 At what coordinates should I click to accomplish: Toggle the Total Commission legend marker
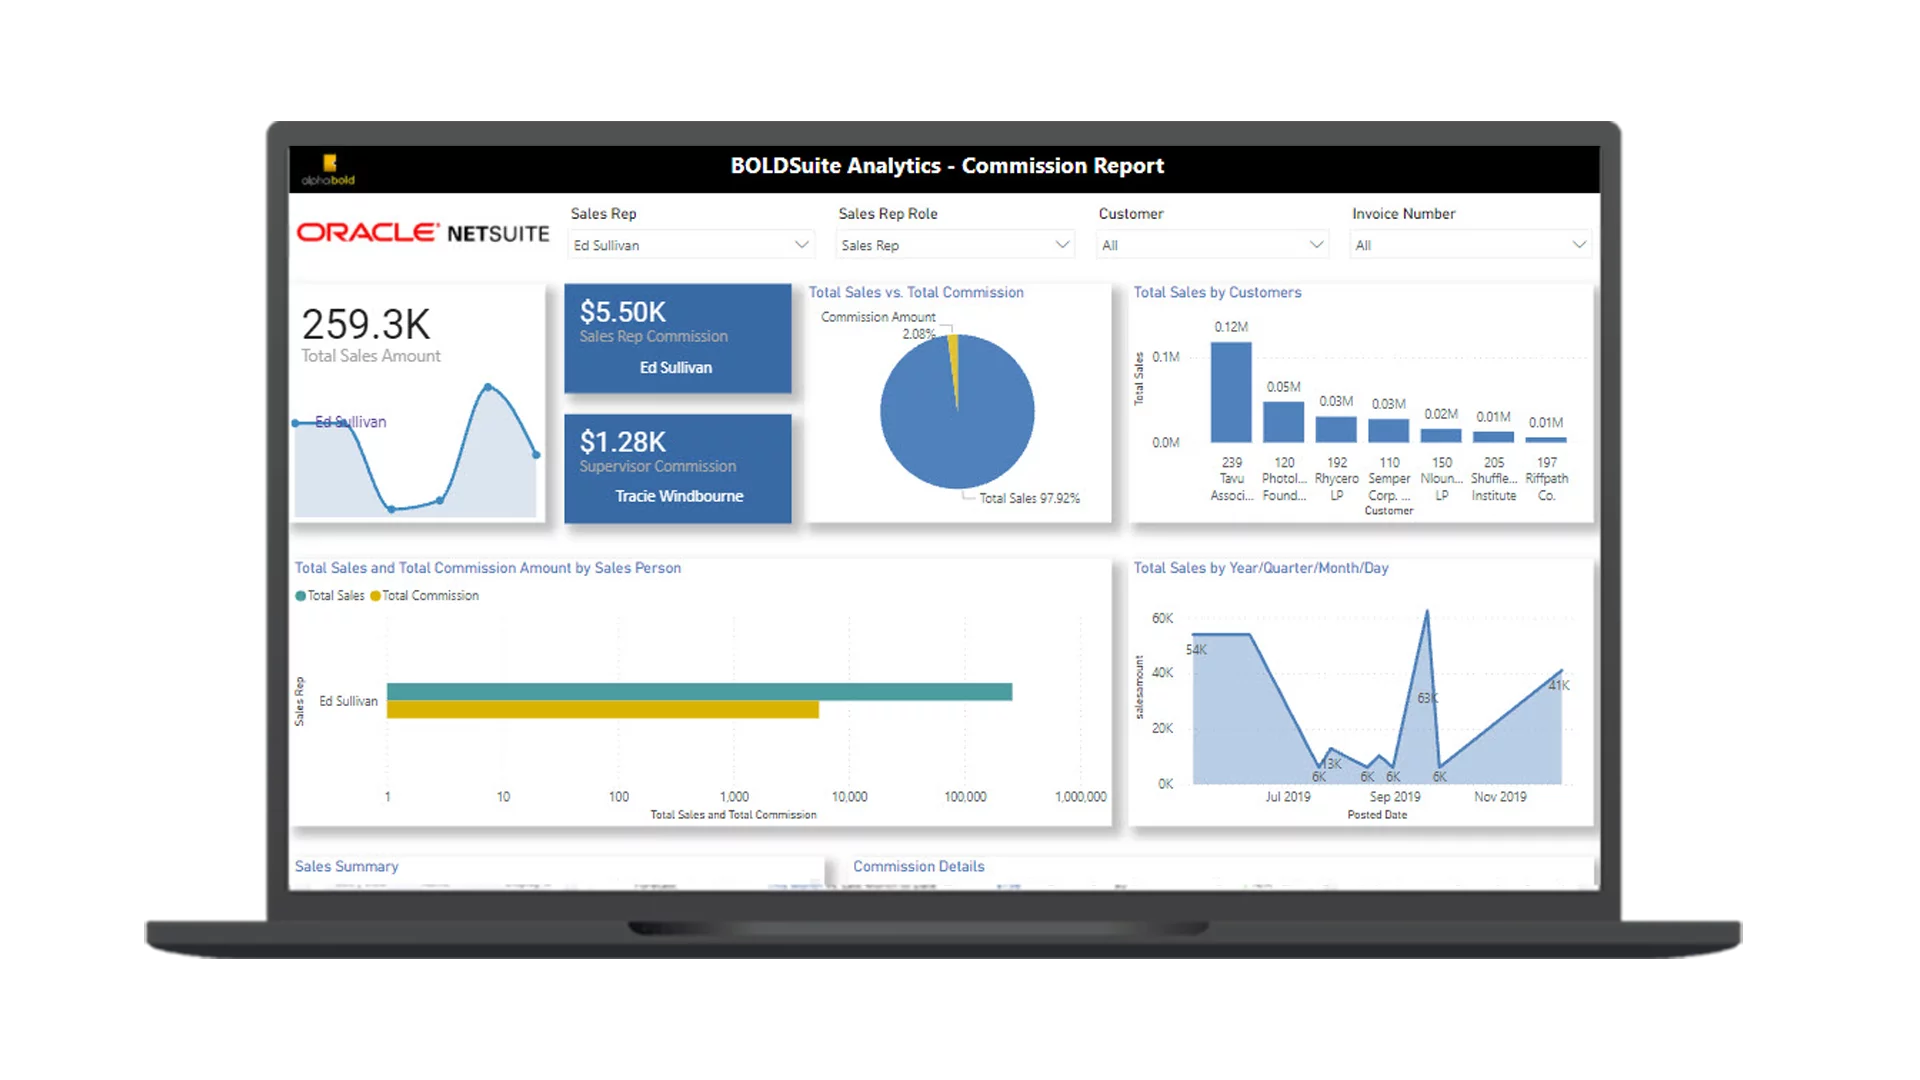[x=375, y=596]
